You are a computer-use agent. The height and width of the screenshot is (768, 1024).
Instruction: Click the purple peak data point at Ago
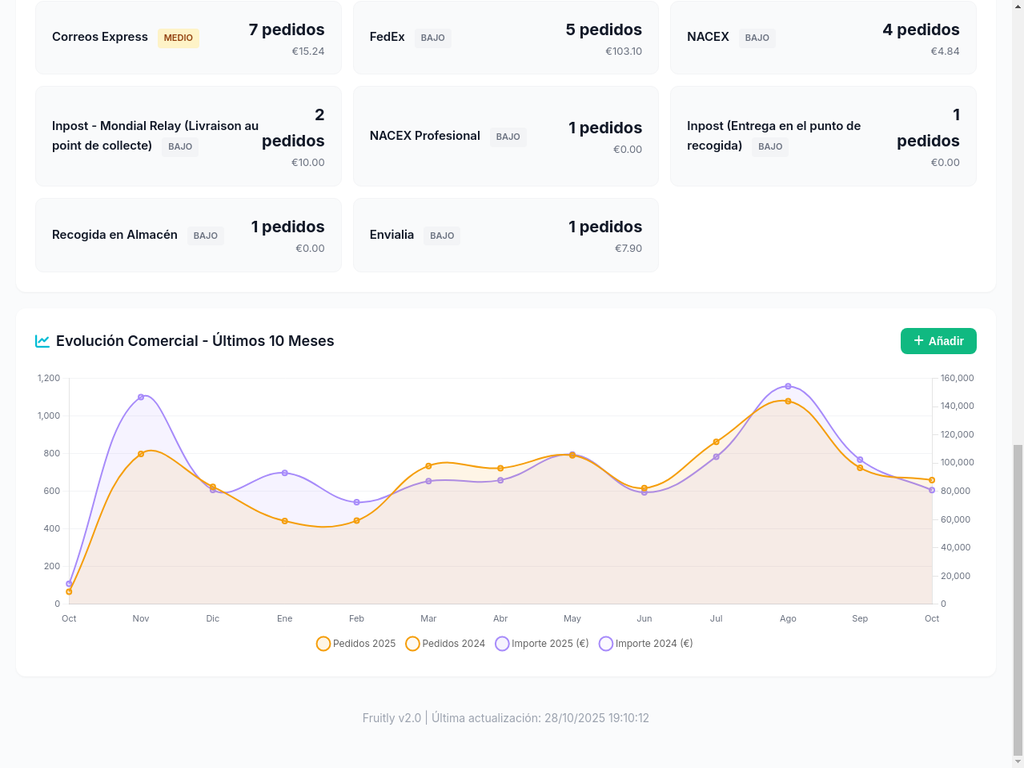click(x=788, y=386)
